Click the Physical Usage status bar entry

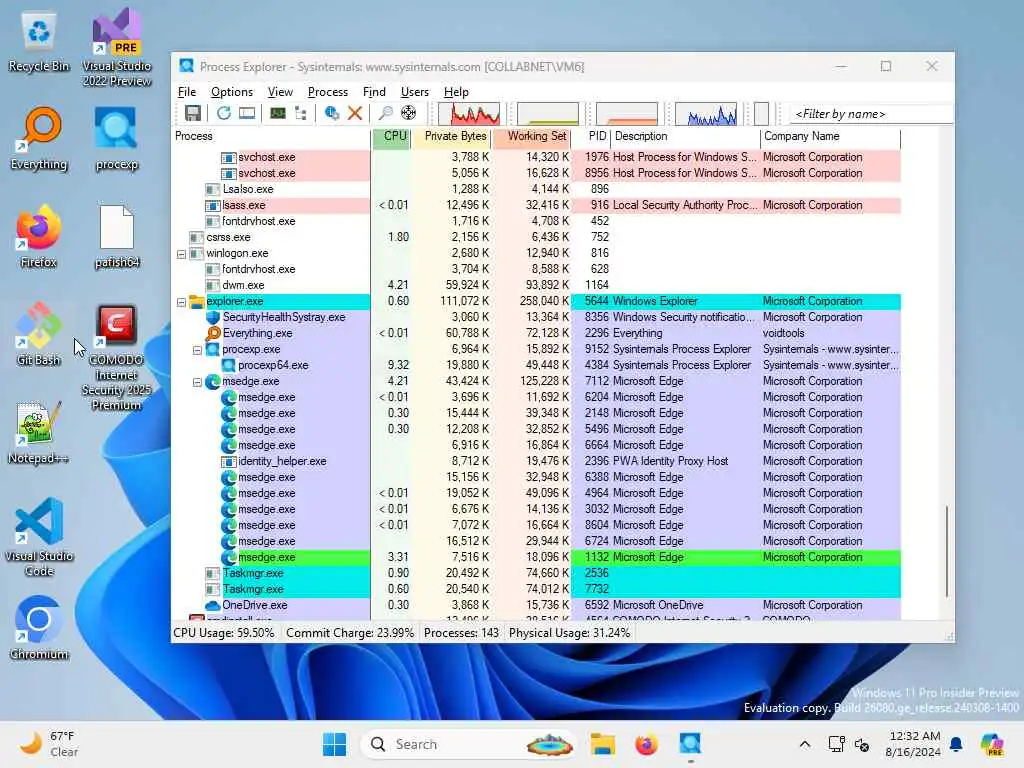[569, 633]
